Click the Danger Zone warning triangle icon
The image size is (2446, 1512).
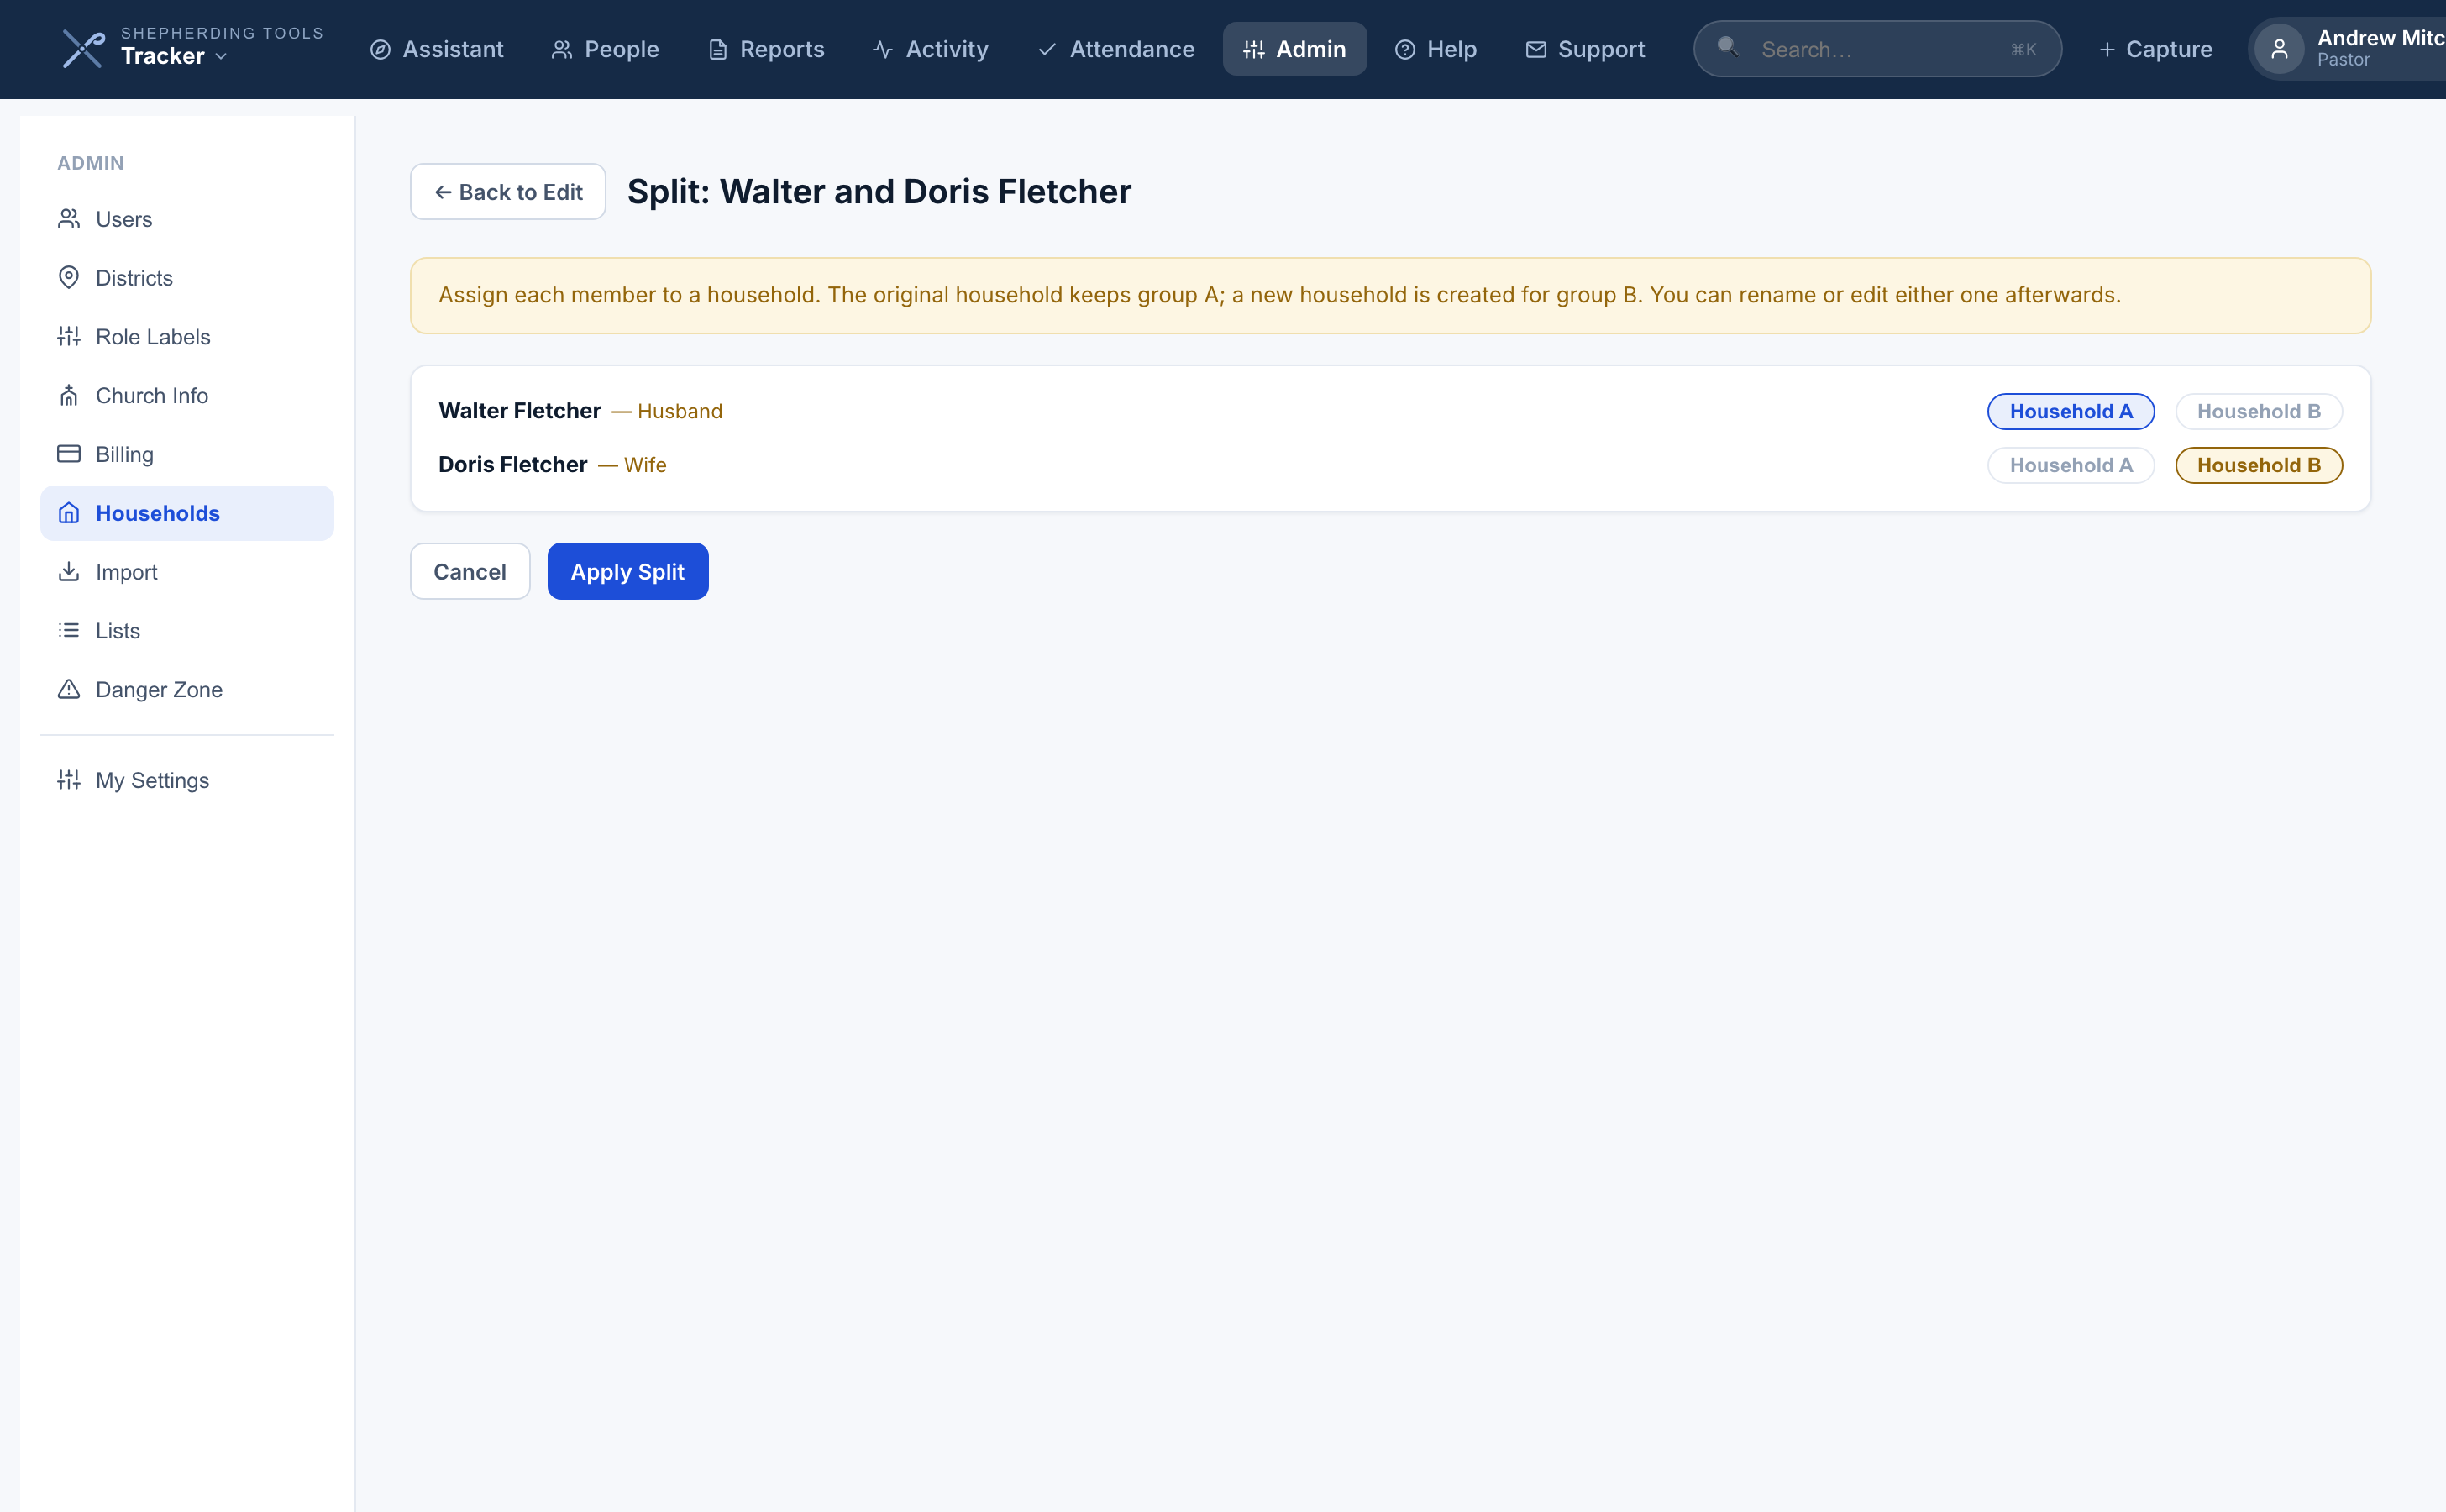pyautogui.click(x=69, y=690)
